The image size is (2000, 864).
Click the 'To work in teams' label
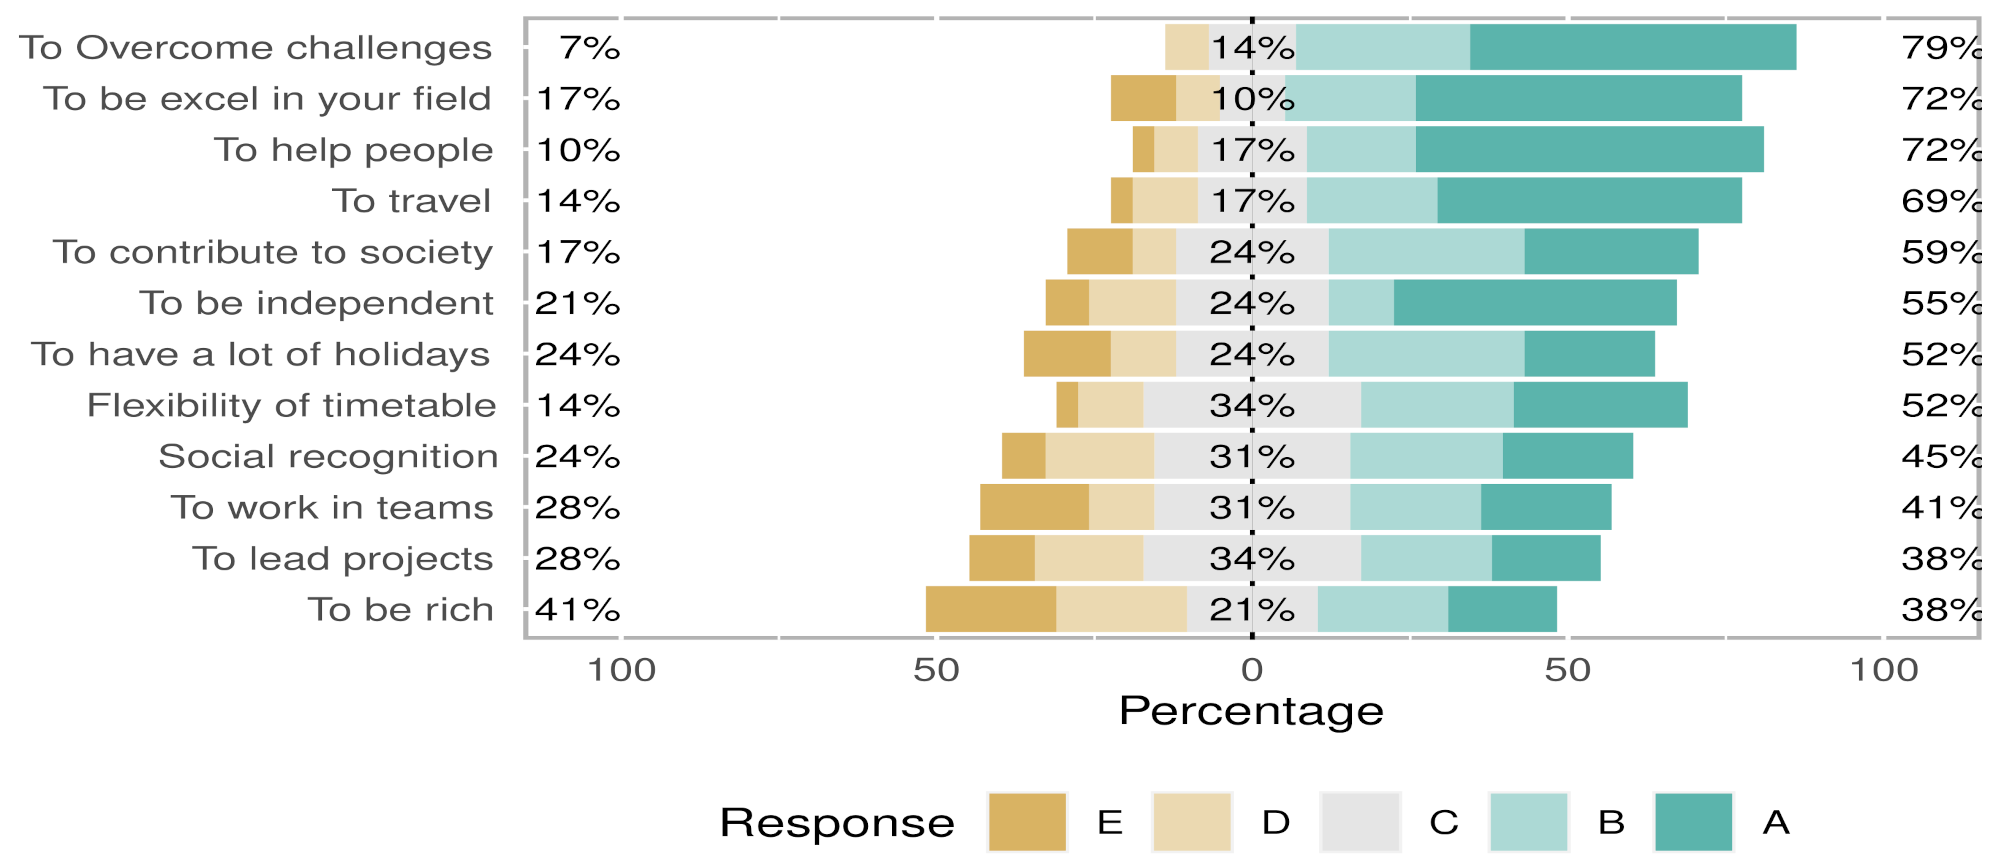click(332, 508)
